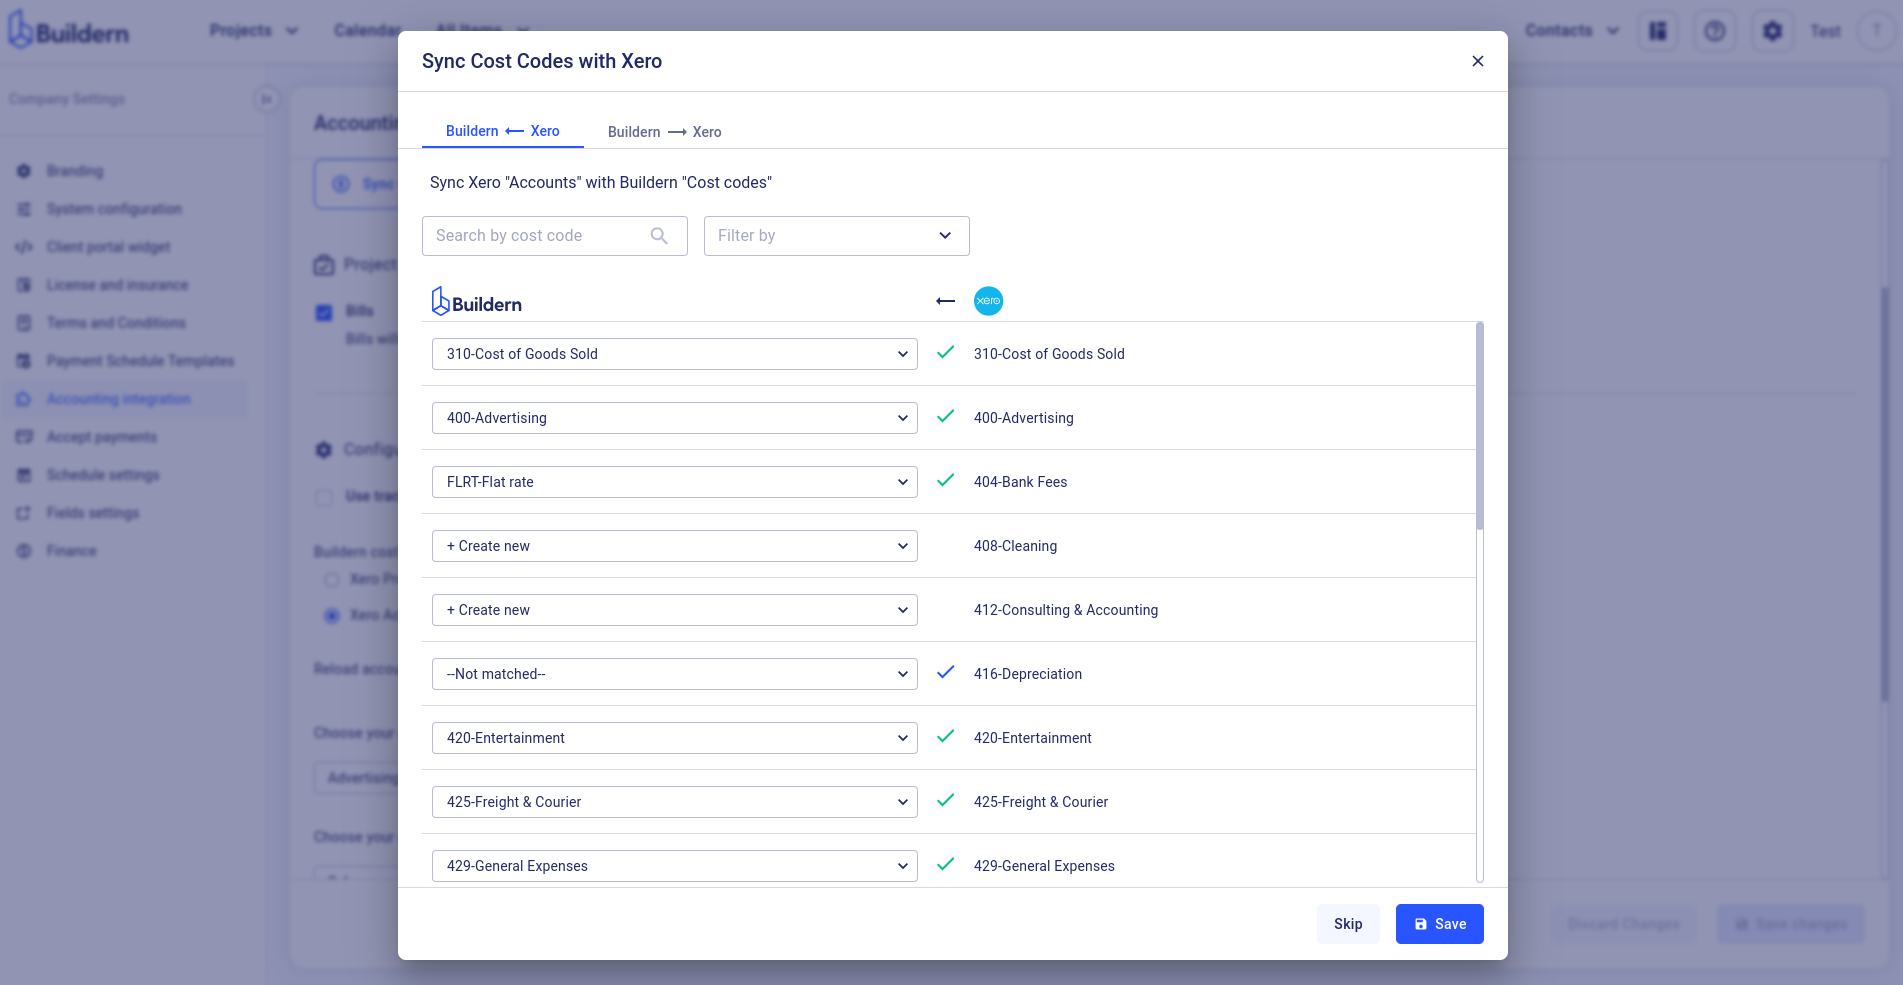Open Calendar in background navigation
Image resolution: width=1903 pixels, height=985 pixels.
366,31
